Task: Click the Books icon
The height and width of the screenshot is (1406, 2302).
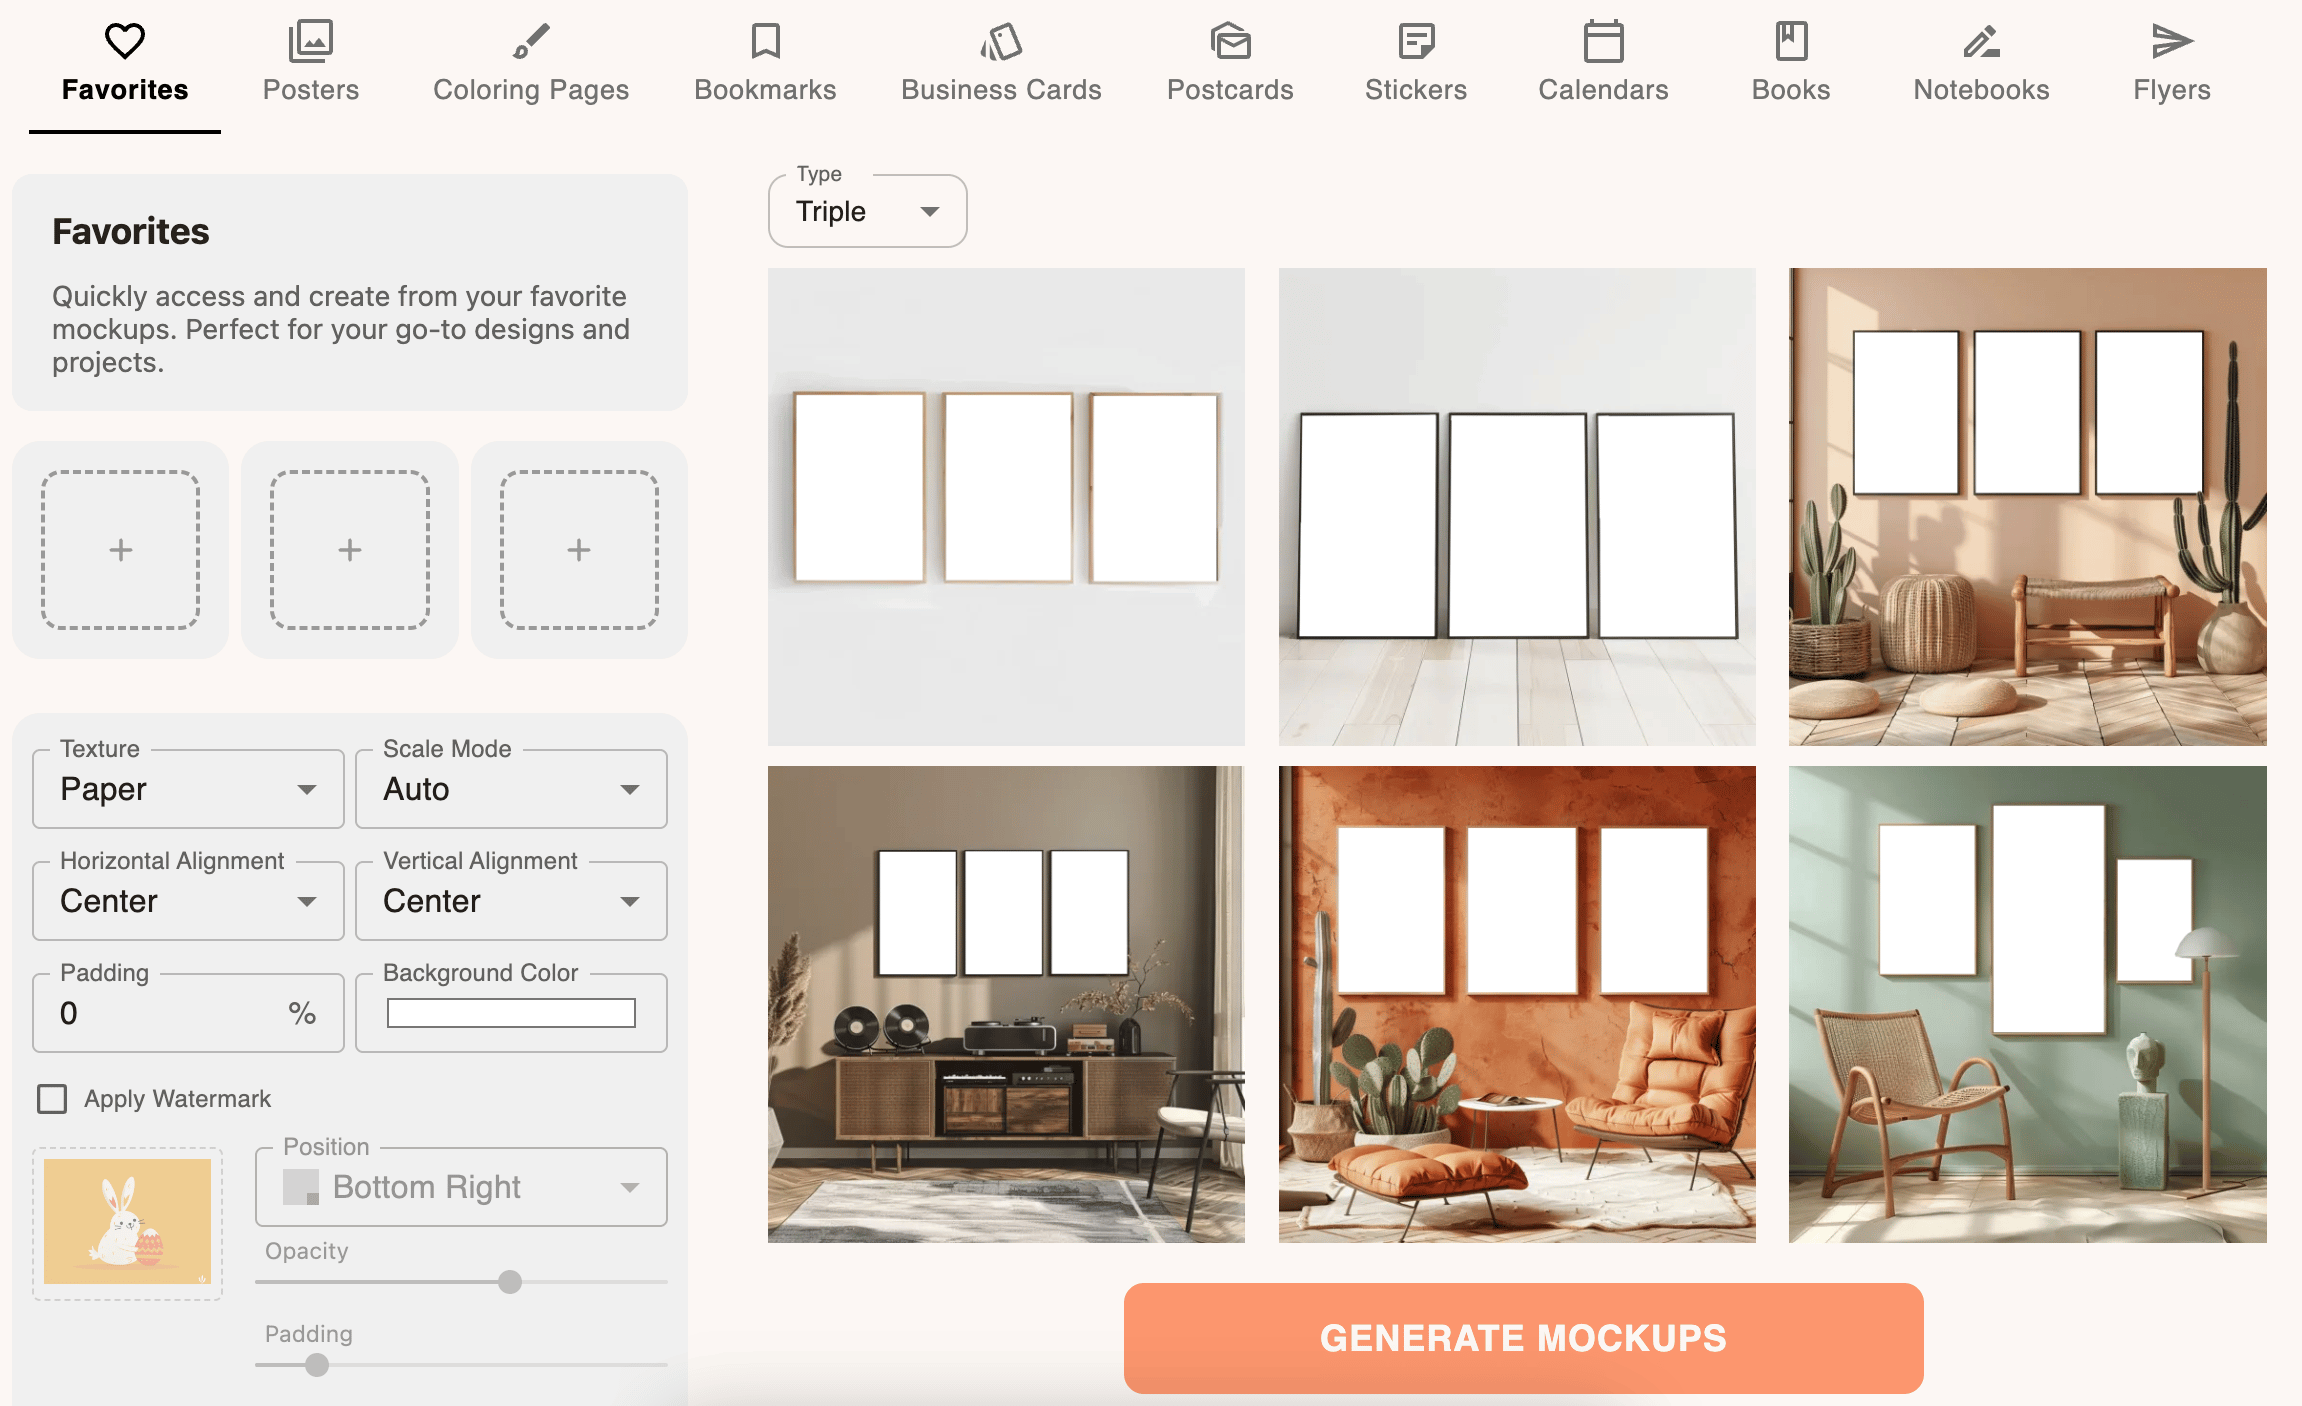Action: pos(1791,41)
